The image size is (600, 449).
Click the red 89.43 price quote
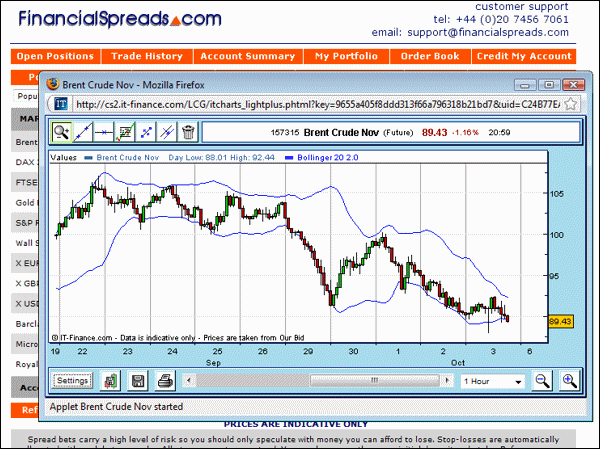tap(434, 132)
